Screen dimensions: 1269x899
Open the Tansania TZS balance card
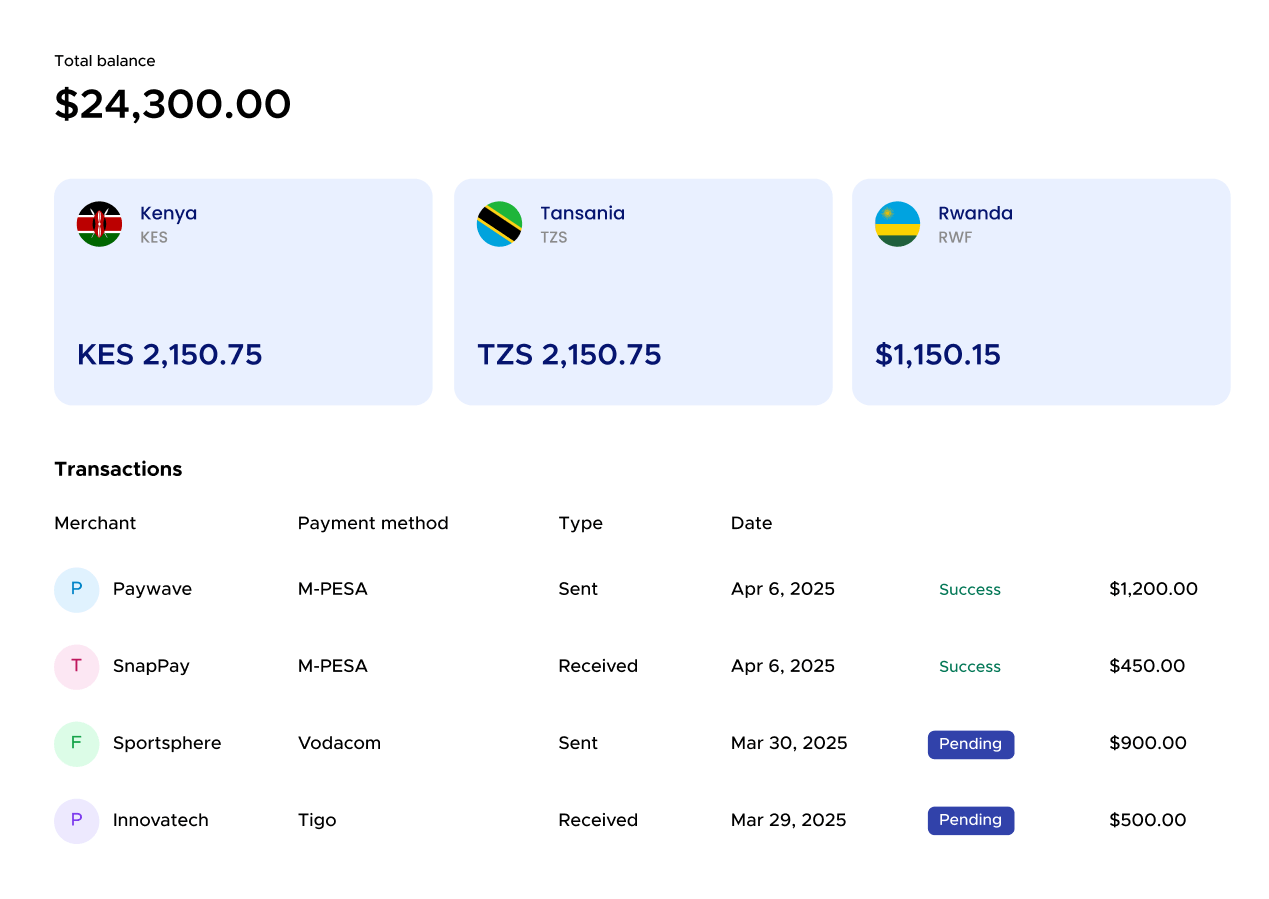[642, 292]
